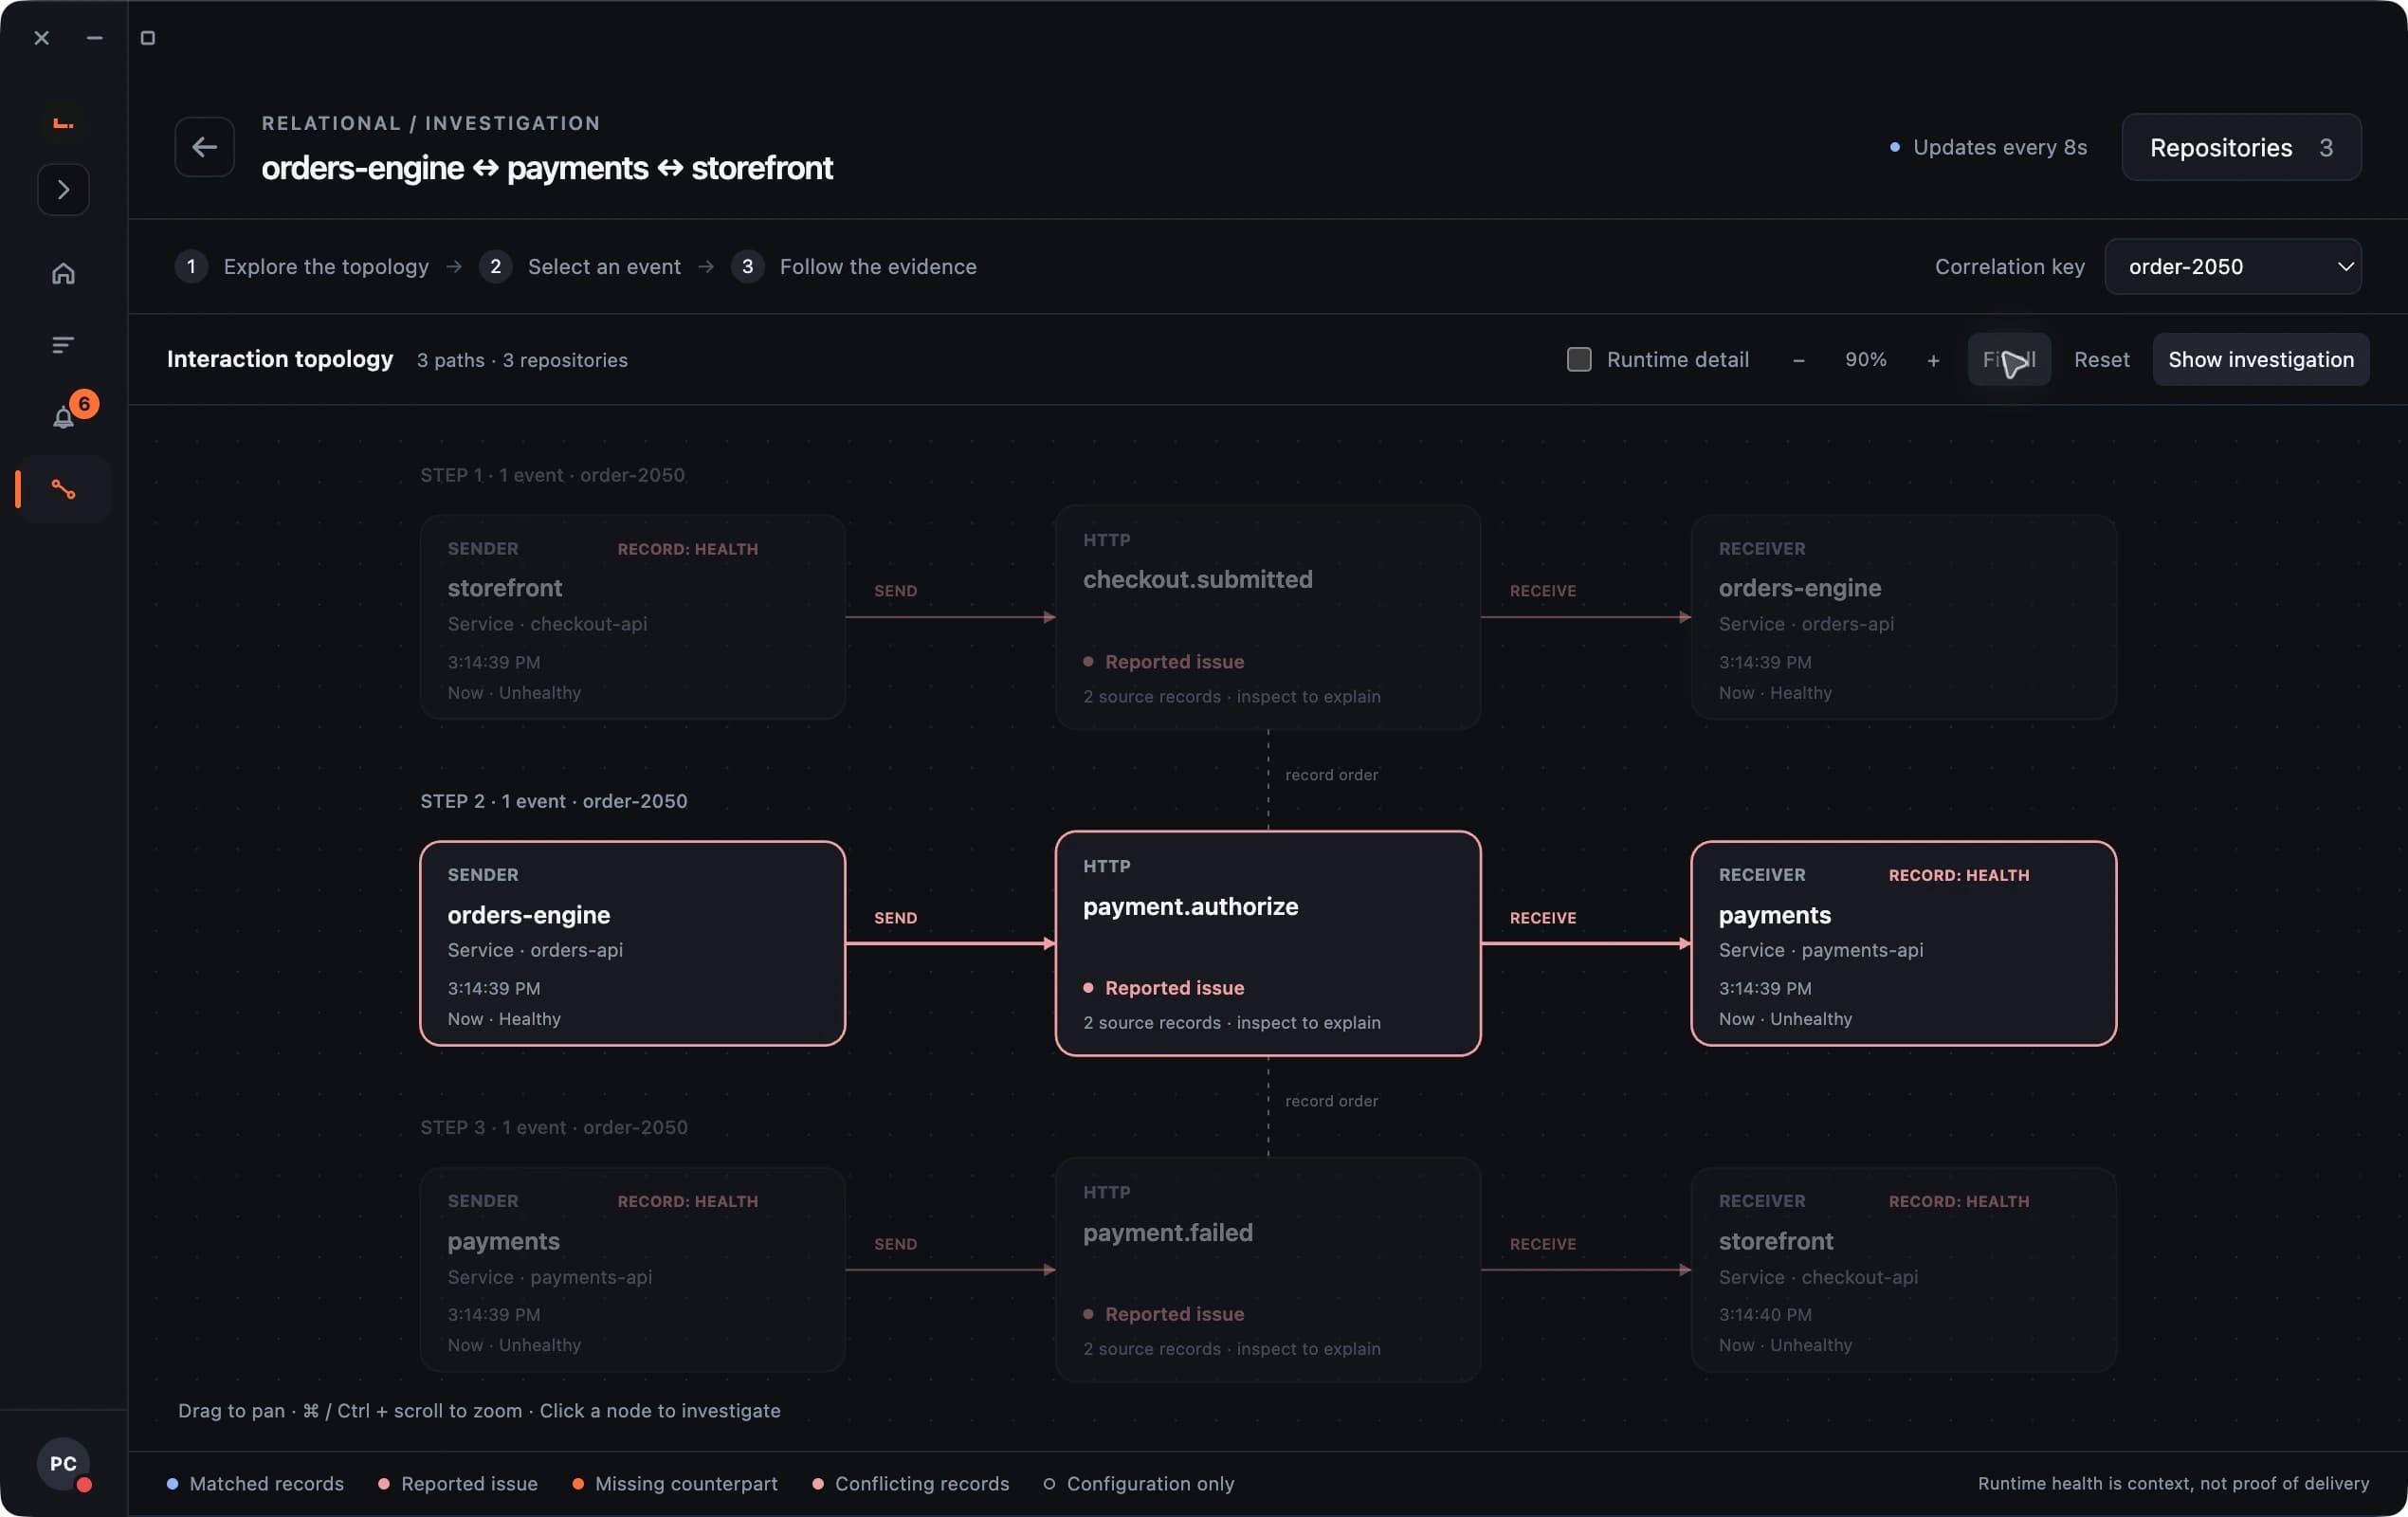Image resolution: width=2408 pixels, height=1517 pixels.
Task: Select the storefront receiver node in step 3
Action: click(x=1903, y=1269)
